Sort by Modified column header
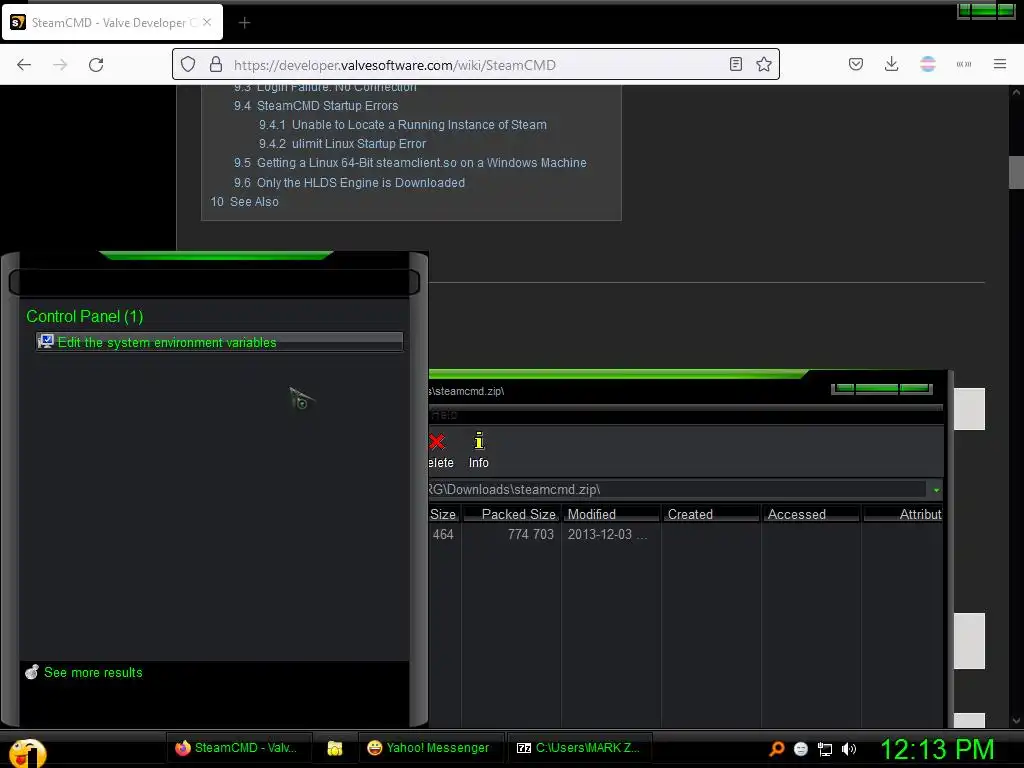This screenshot has height=768, width=1024. click(x=611, y=515)
